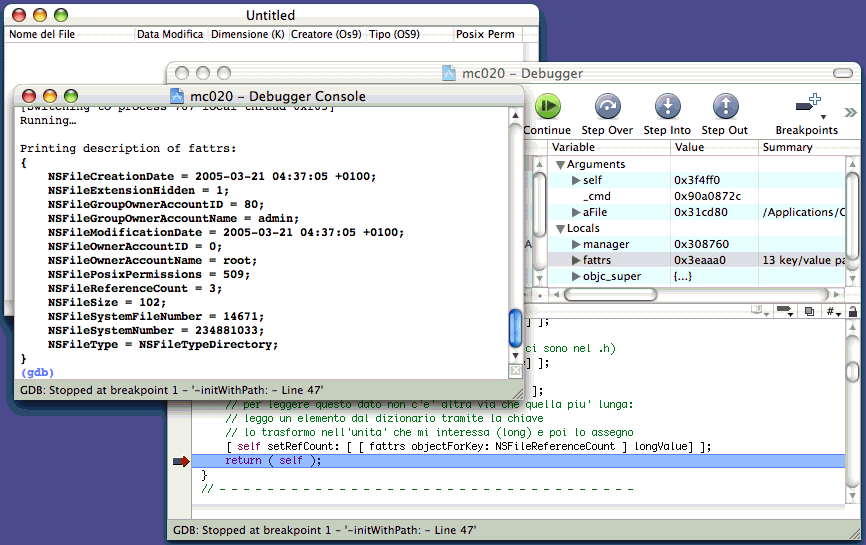Toggle the editor lock icon
Image resolution: width=866 pixels, height=545 pixels.
[x=853, y=312]
